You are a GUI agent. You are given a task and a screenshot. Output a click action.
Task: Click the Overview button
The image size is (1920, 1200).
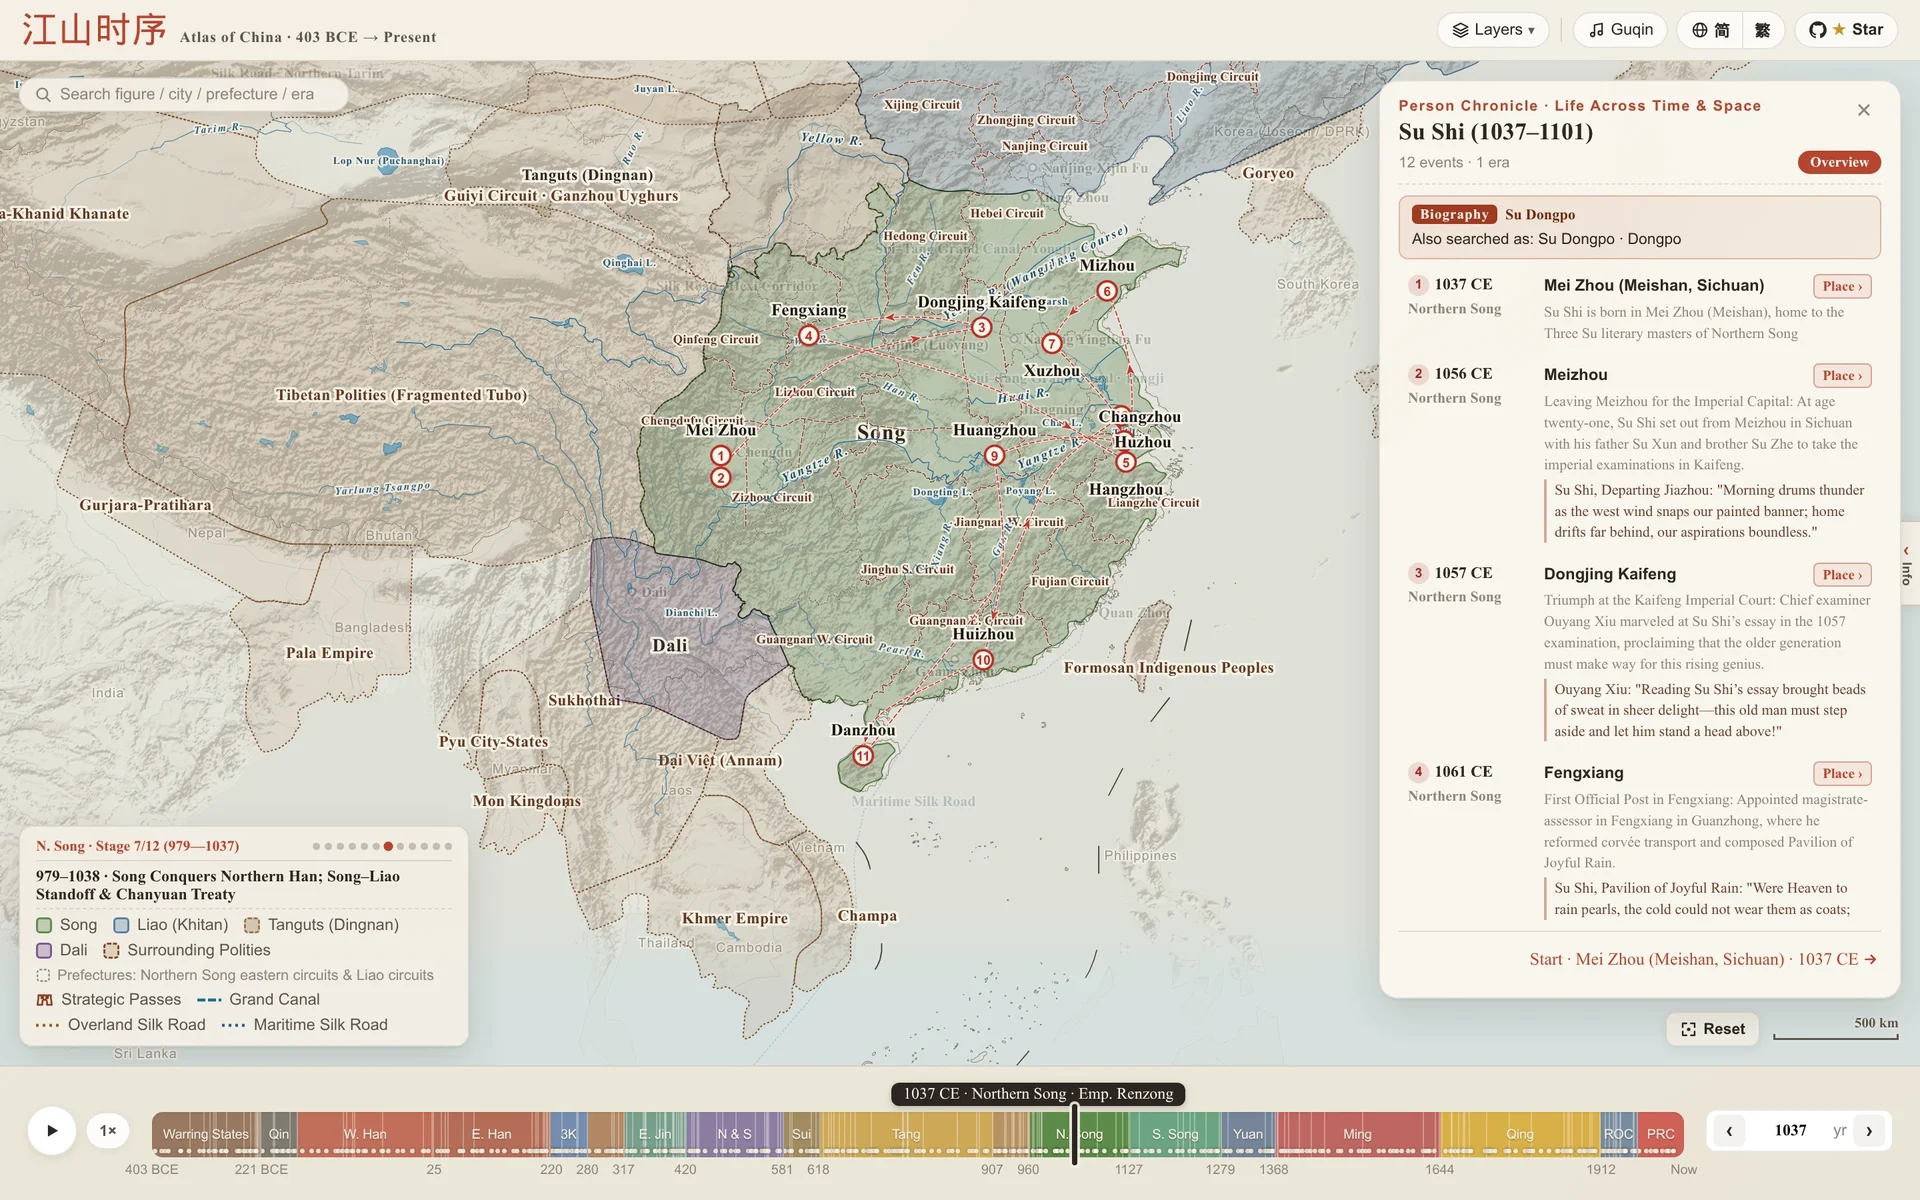click(x=1839, y=162)
